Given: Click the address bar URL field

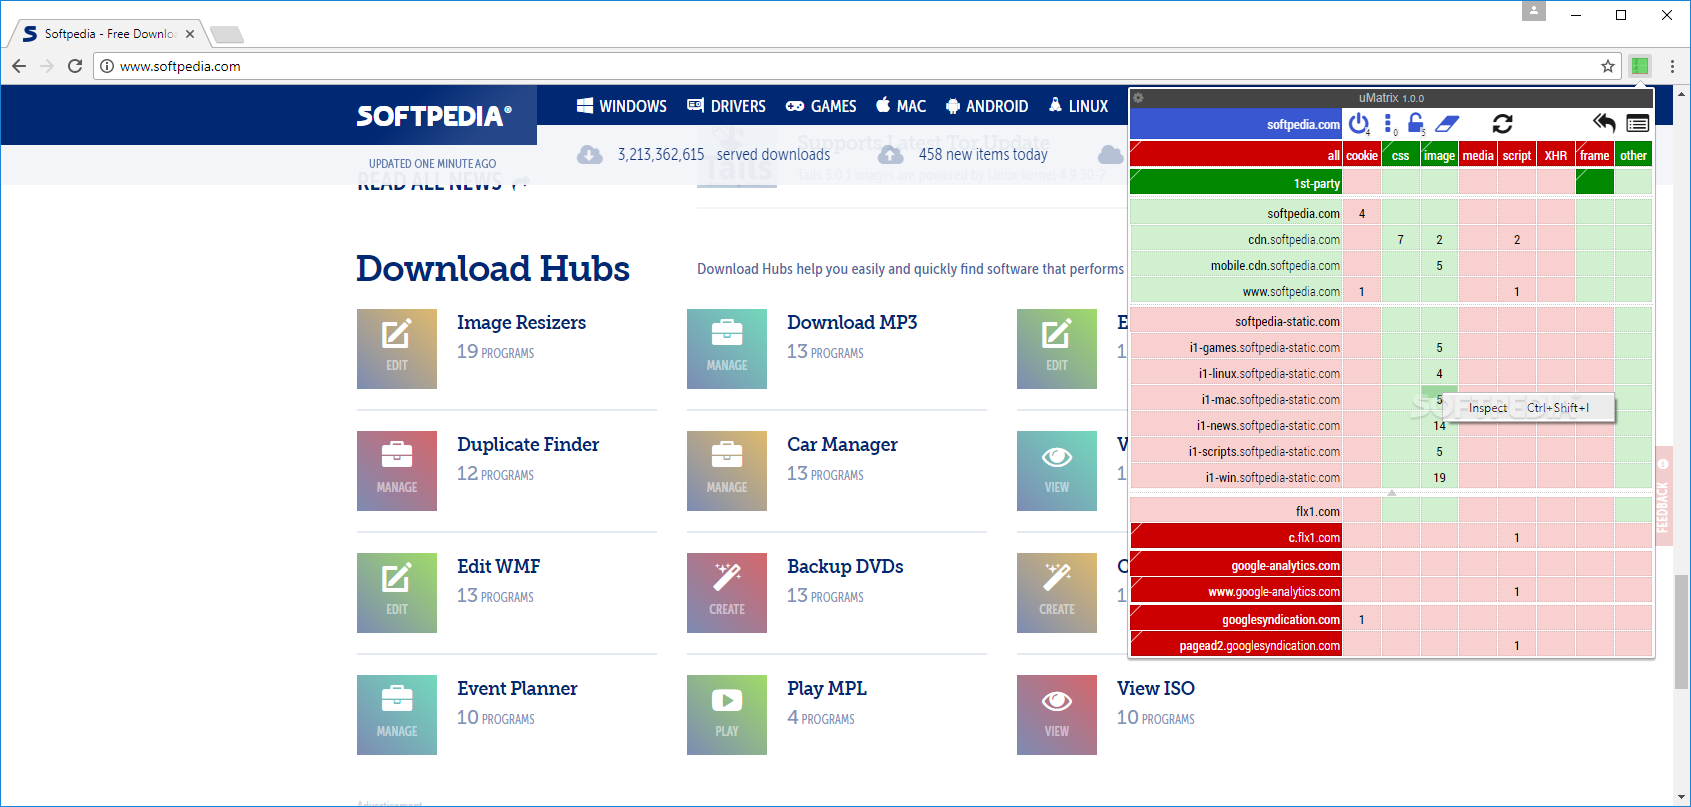Looking at the screenshot, I should [x=855, y=66].
